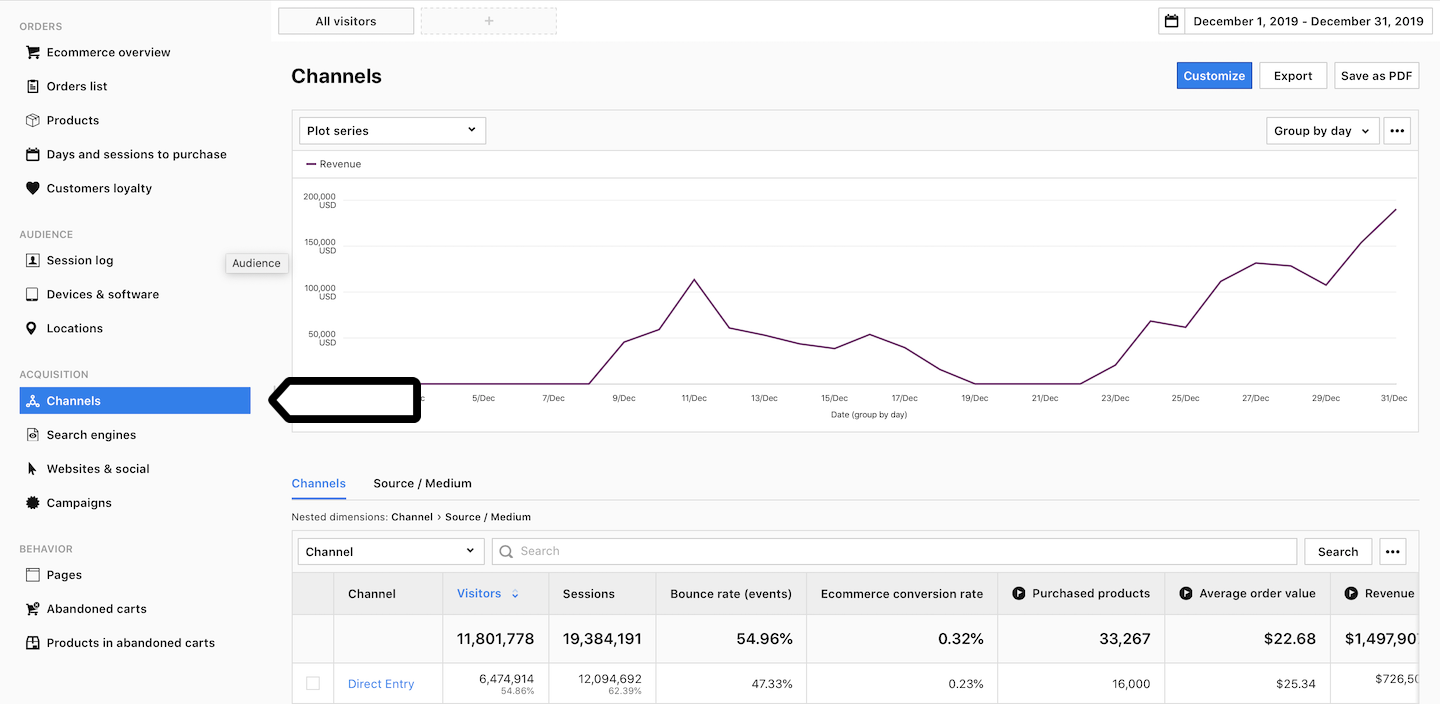Add a segment with the plus box
This screenshot has width=1440, height=704.
pyautogui.click(x=489, y=21)
